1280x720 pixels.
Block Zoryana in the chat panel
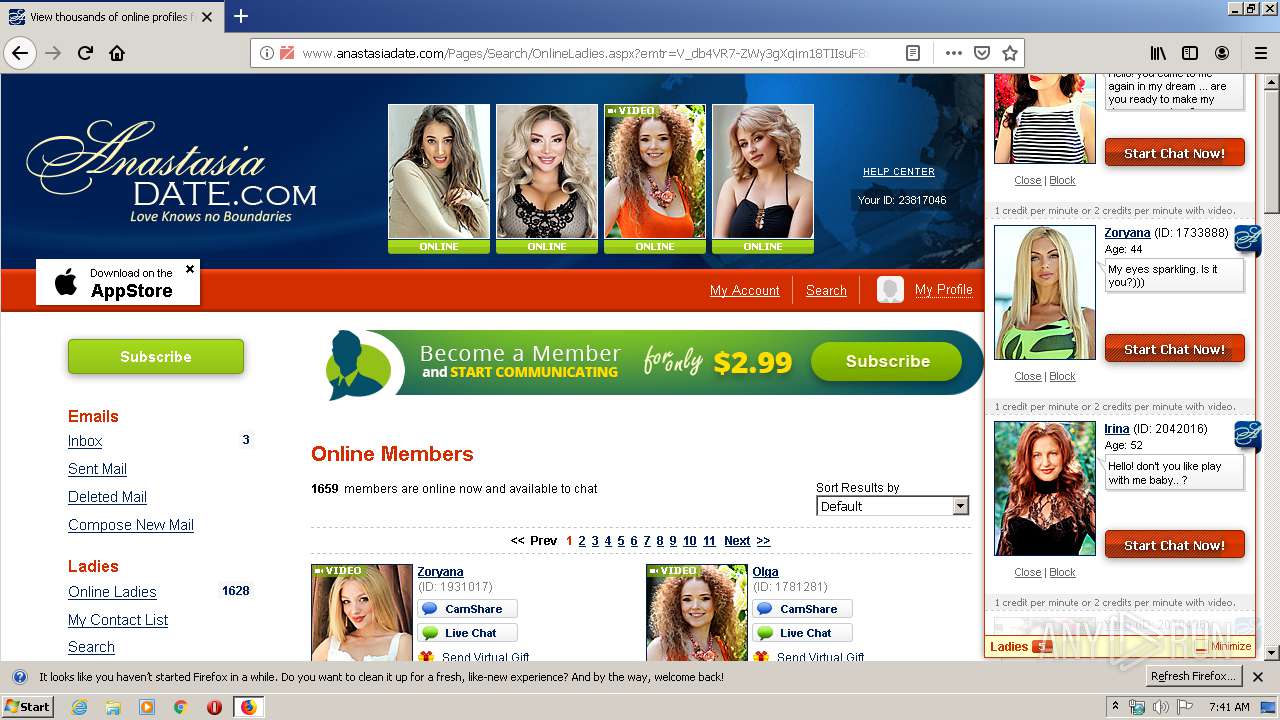tap(1062, 377)
